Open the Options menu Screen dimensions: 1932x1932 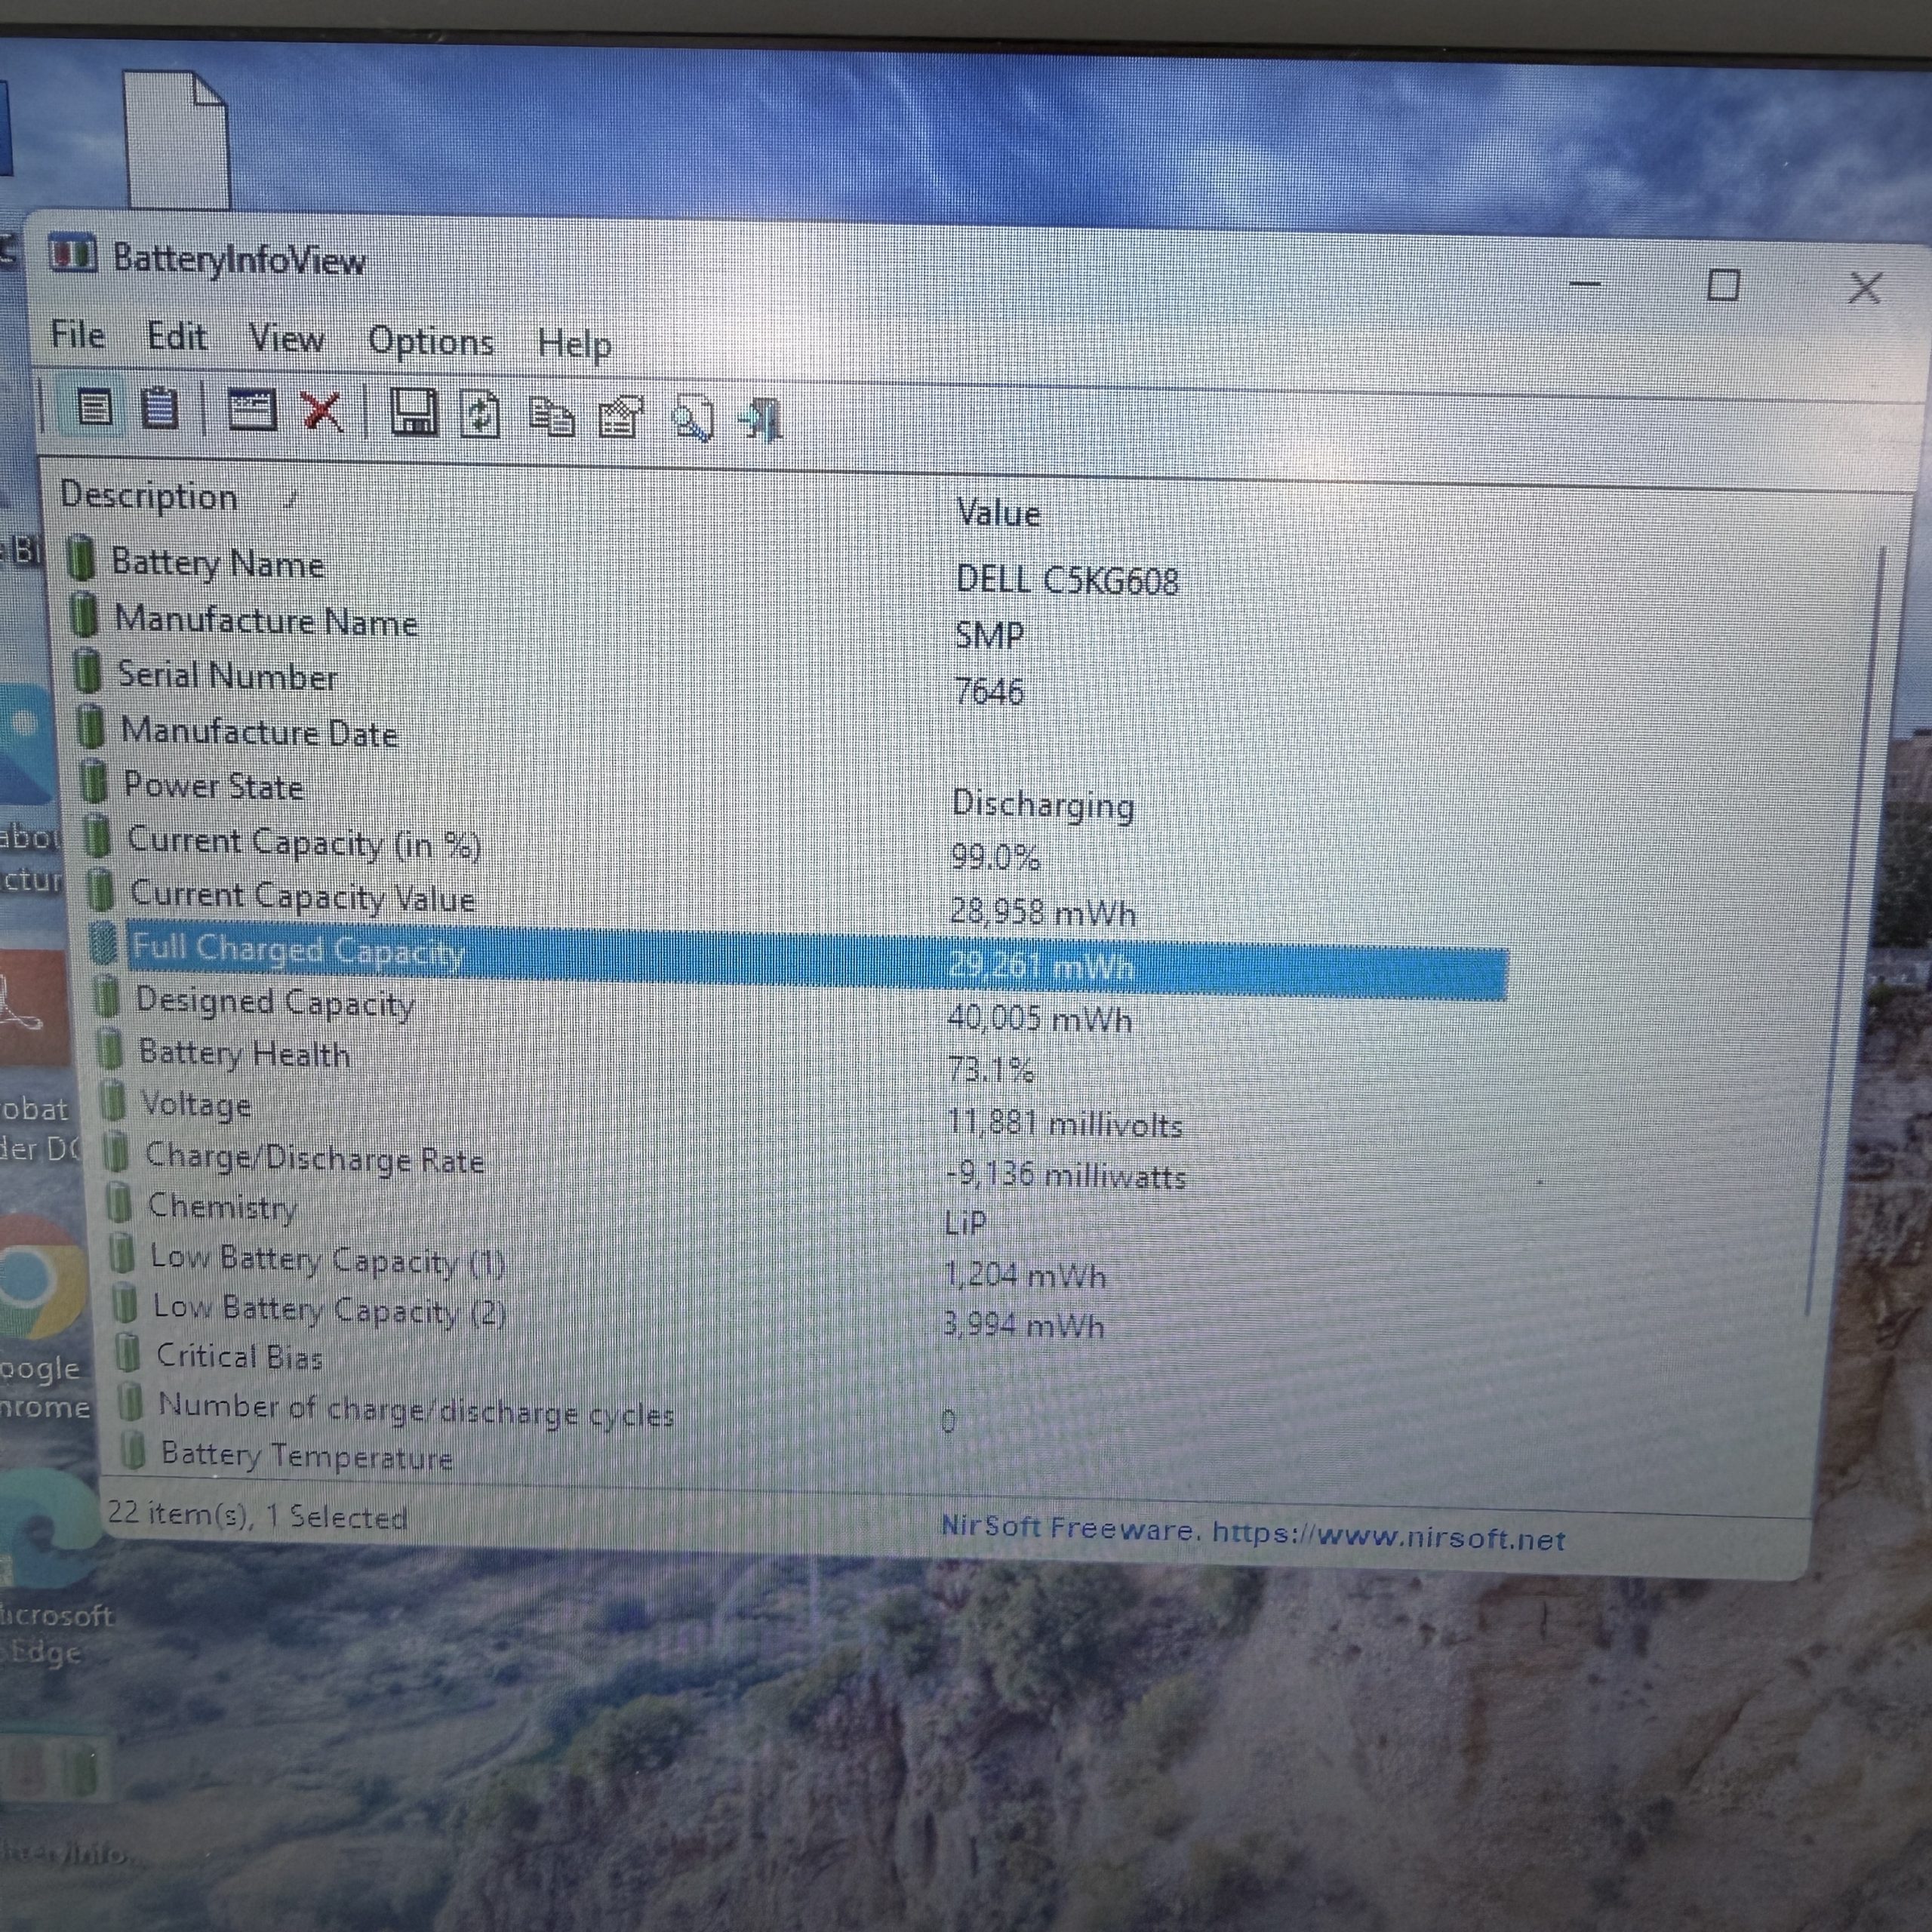[431, 342]
